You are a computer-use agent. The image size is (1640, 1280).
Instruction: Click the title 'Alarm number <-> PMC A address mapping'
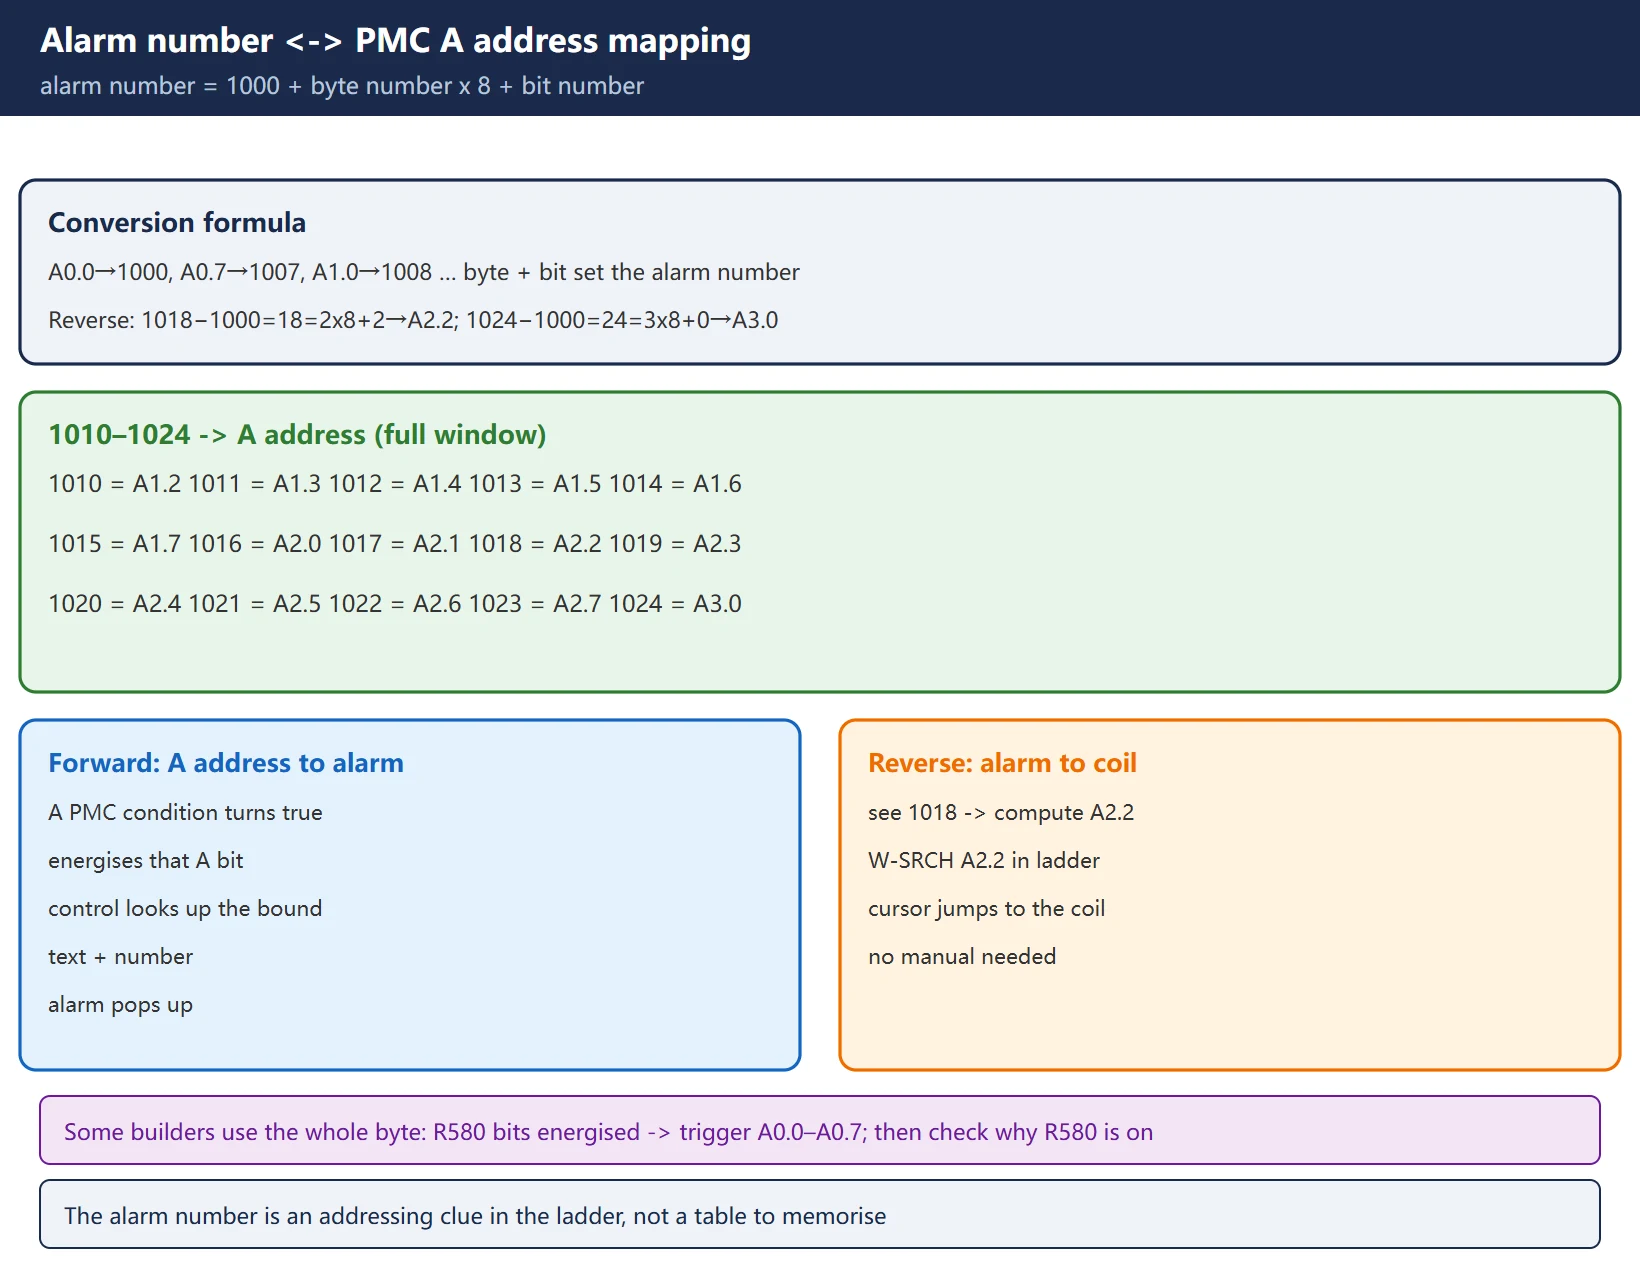tap(395, 41)
